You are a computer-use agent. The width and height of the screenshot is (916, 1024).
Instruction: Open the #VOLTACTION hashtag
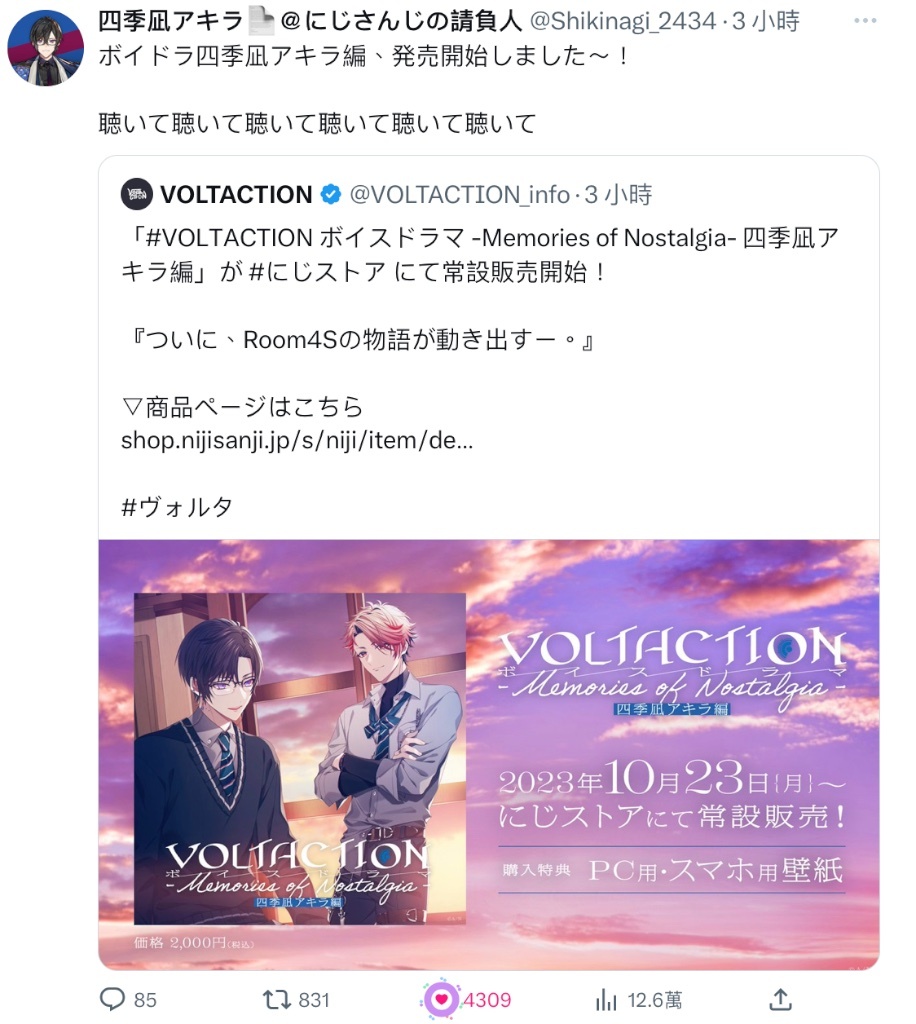tap(229, 238)
